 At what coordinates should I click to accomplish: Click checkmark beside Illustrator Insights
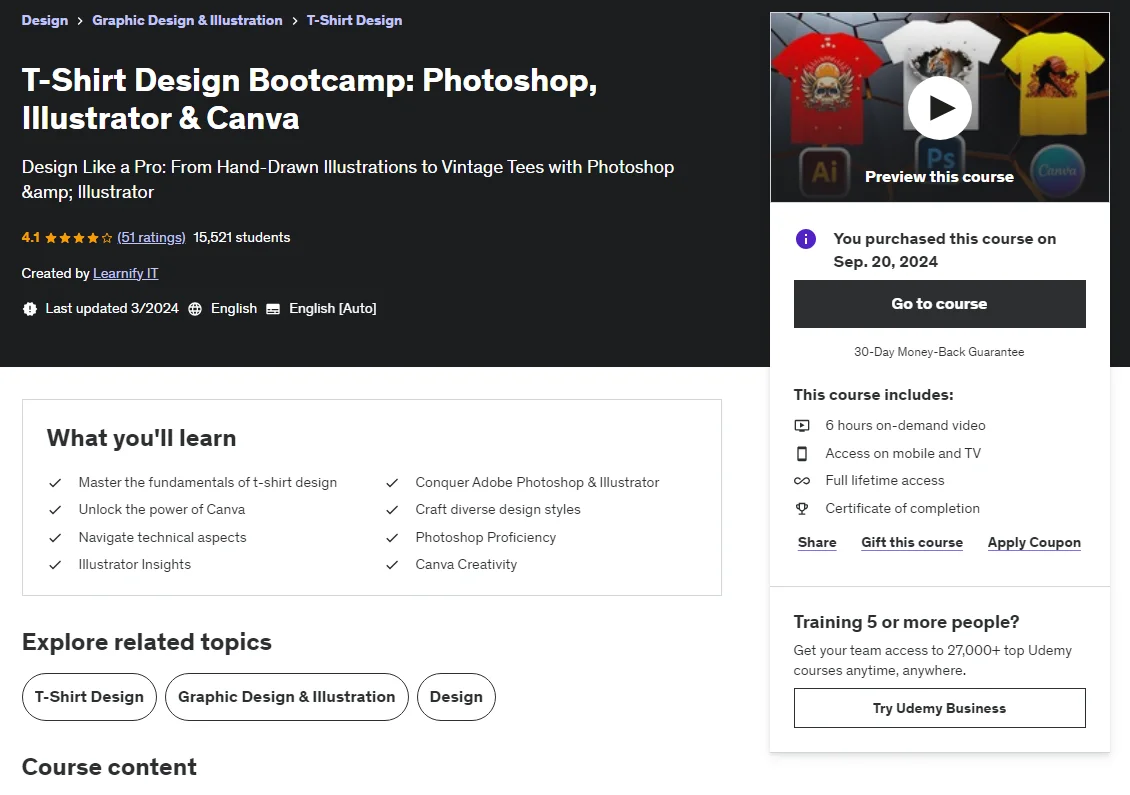(55, 565)
